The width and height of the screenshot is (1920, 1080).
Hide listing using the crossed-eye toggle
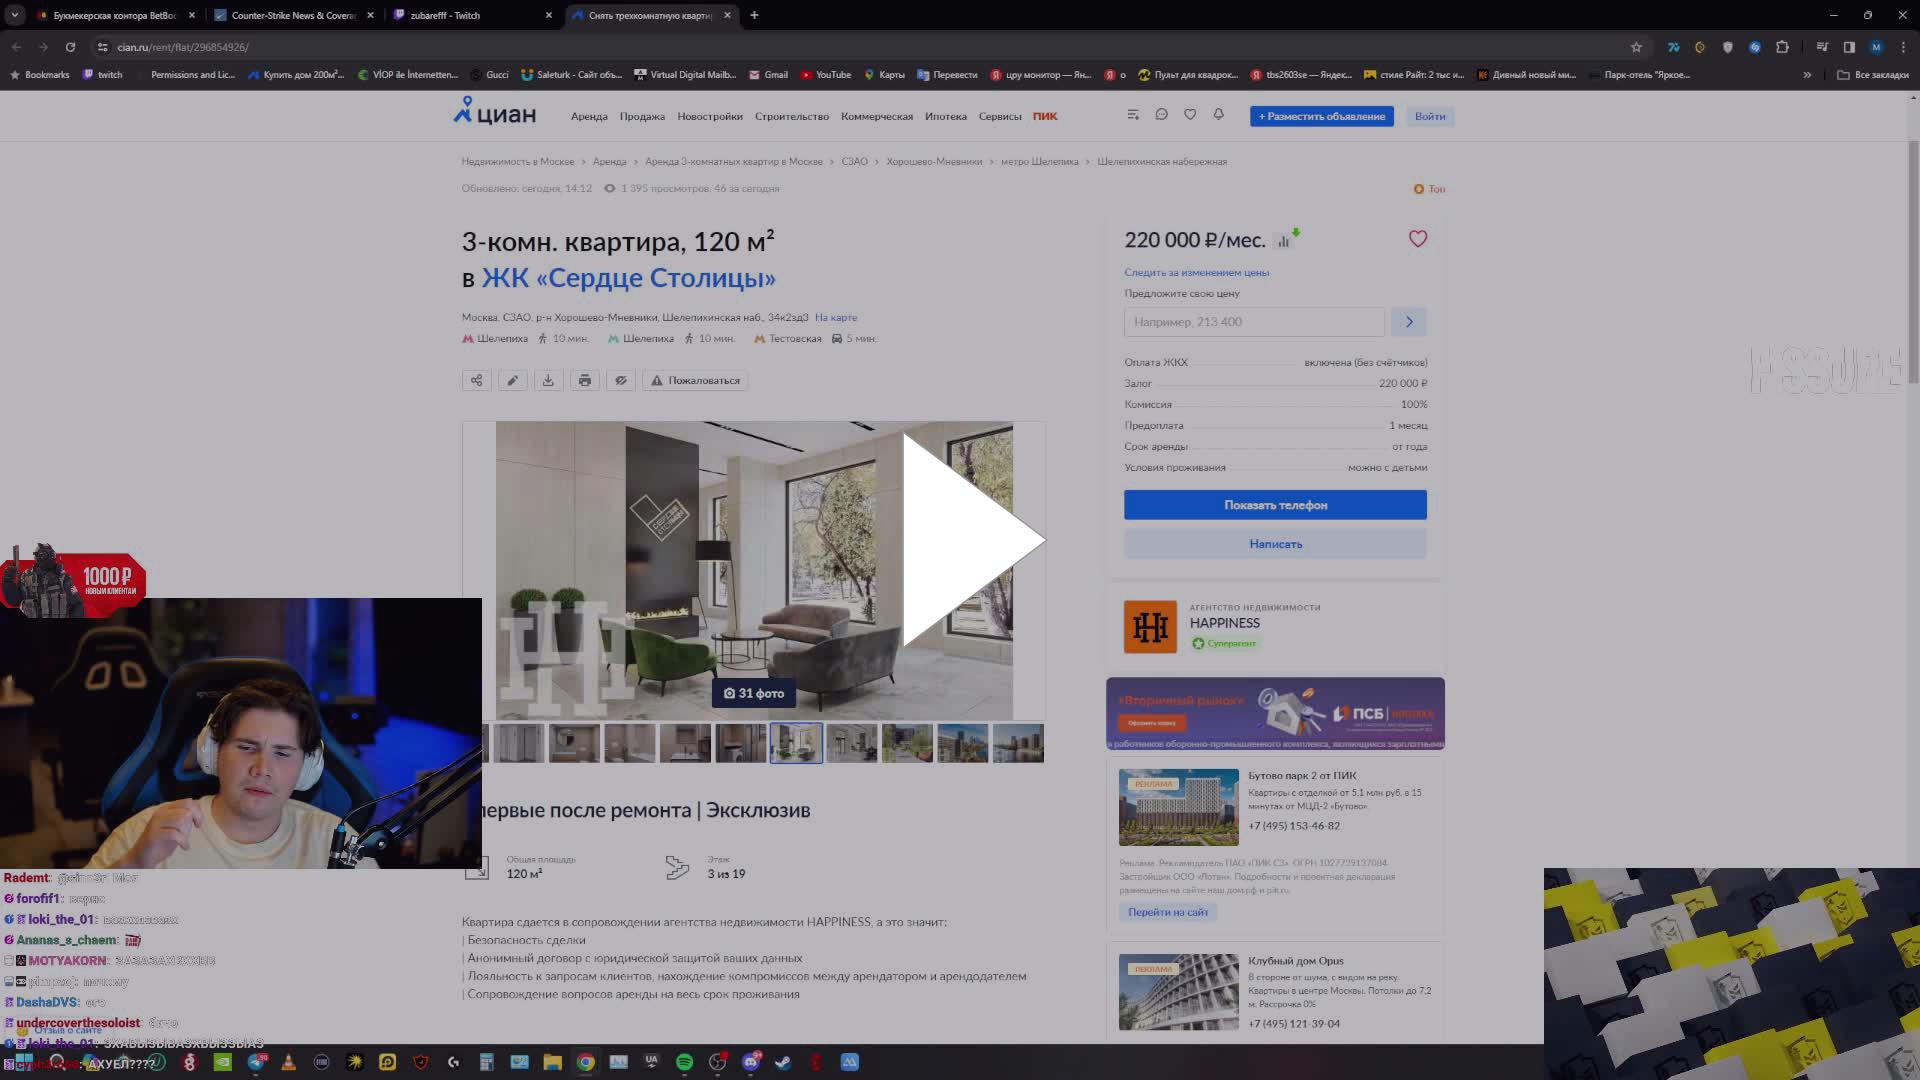click(x=620, y=380)
